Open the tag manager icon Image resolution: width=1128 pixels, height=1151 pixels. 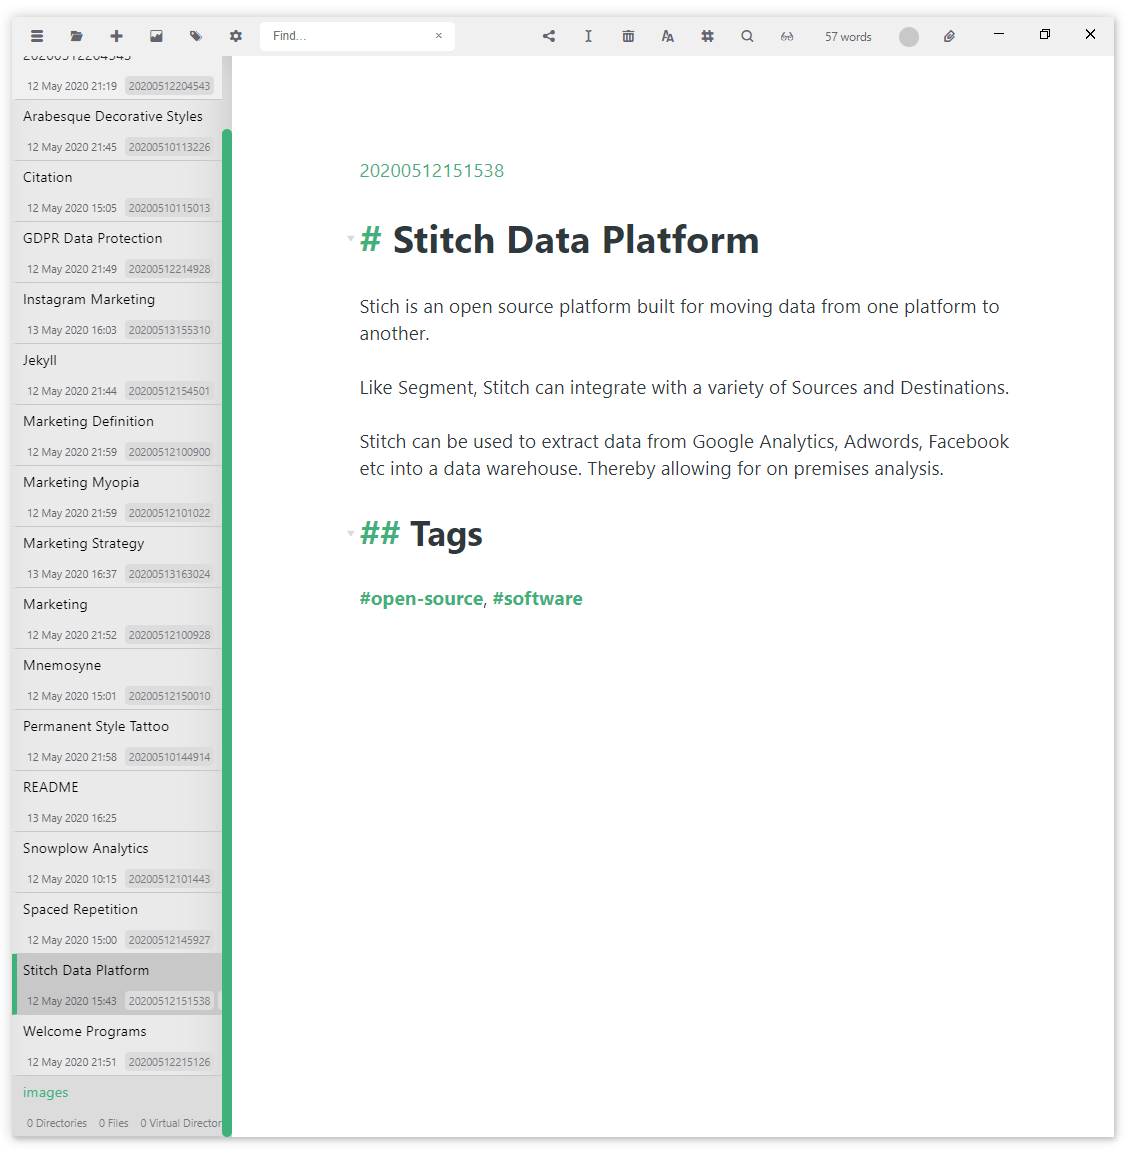coord(196,36)
